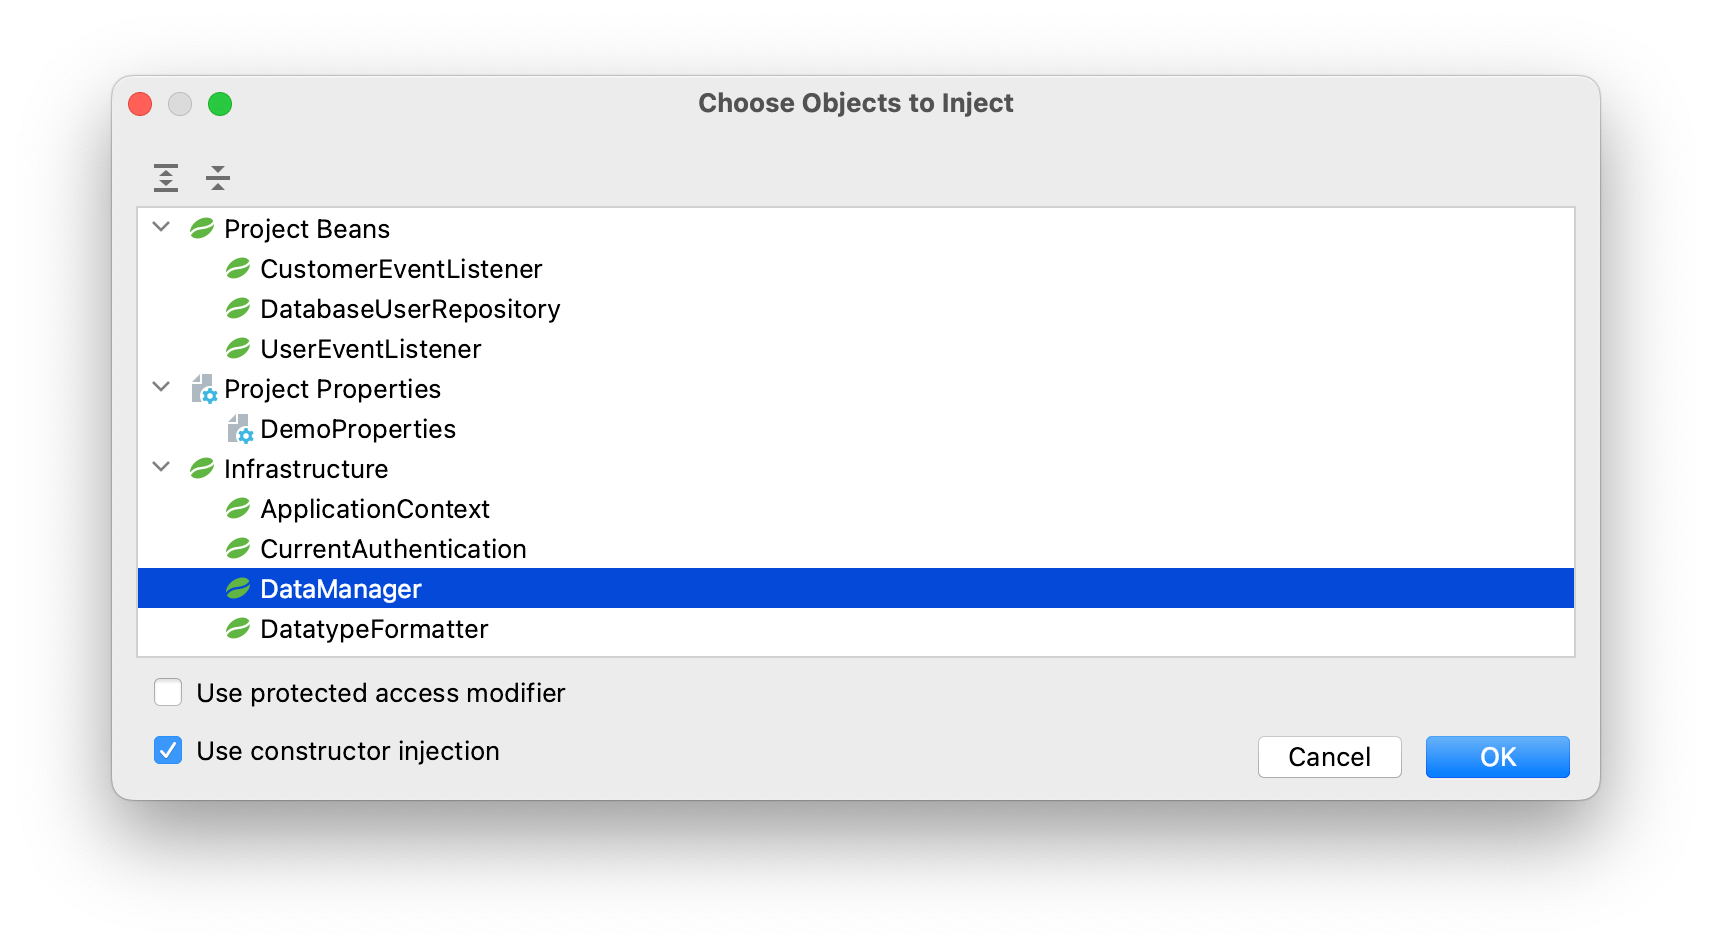Click the Infrastructure spring leaf icon
The image size is (1712, 948).
pyautogui.click(x=202, y=469)
